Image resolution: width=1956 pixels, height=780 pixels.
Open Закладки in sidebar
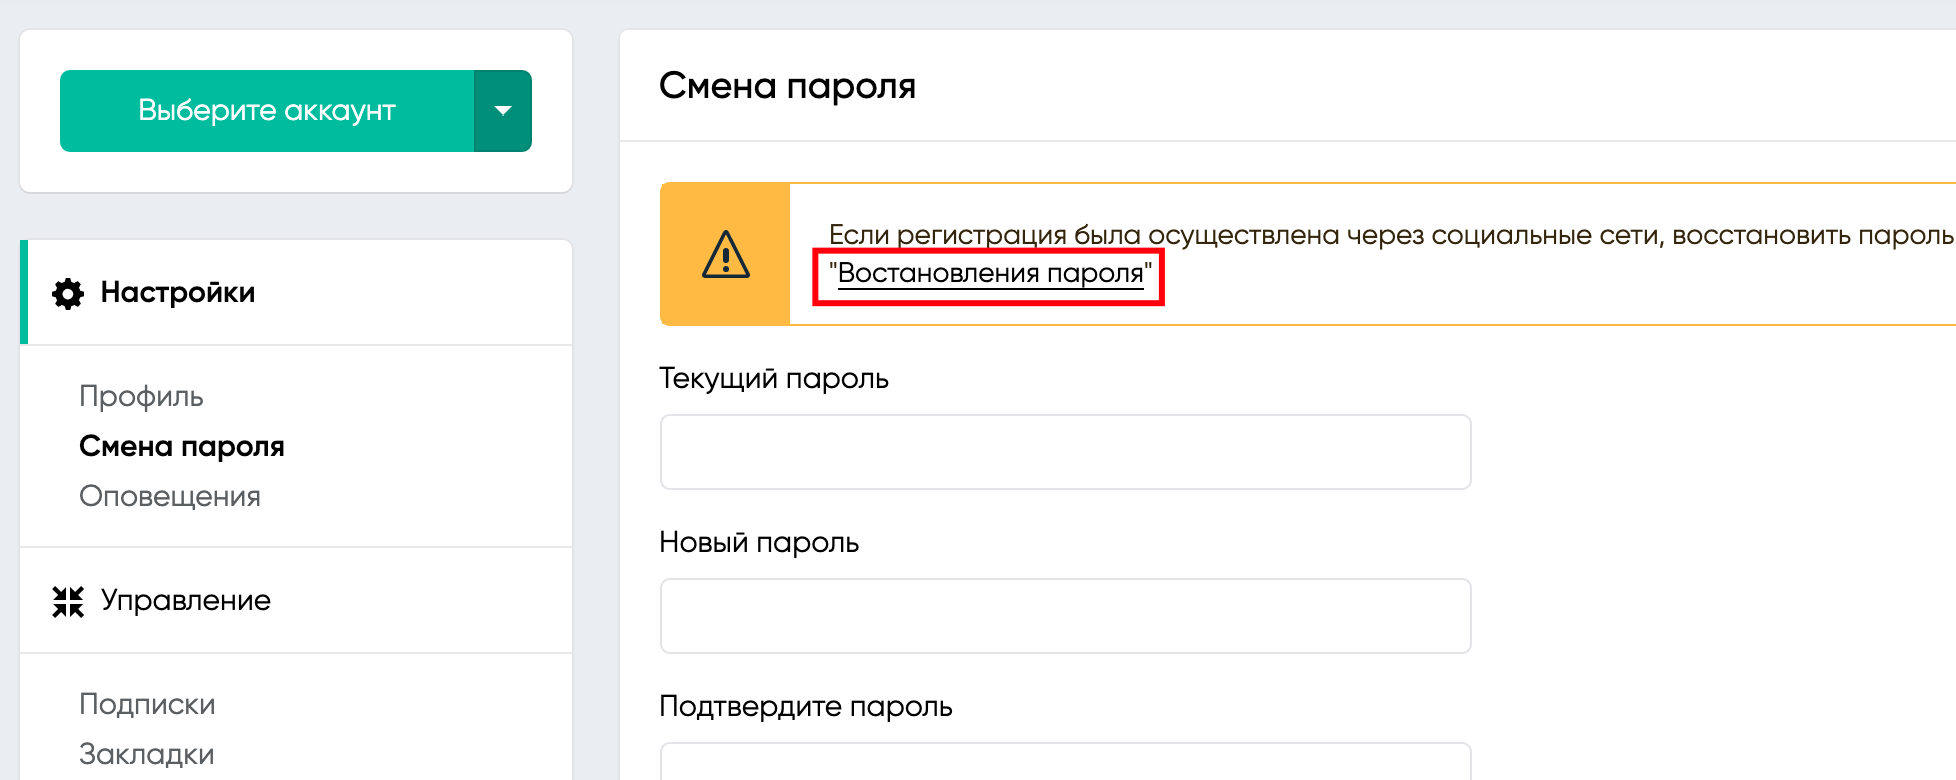(147, 754)
